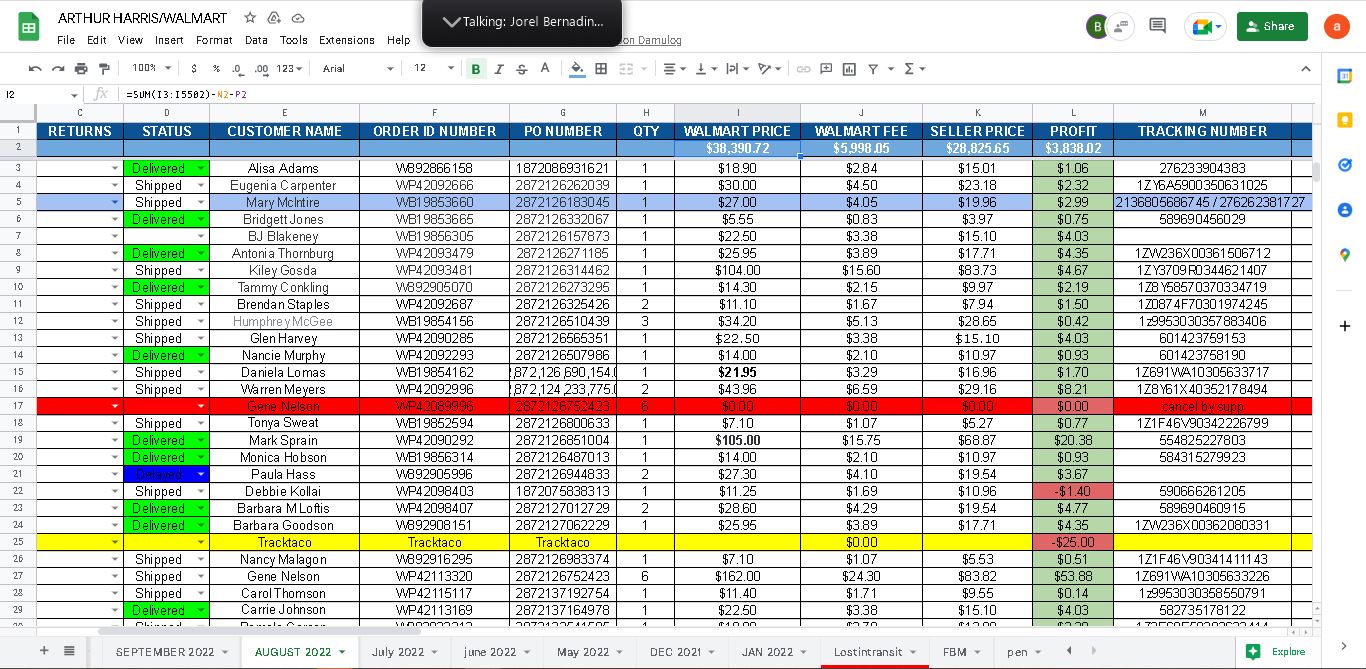Open comment history speech bubble icon
1366x669 pixels.
1157,26
